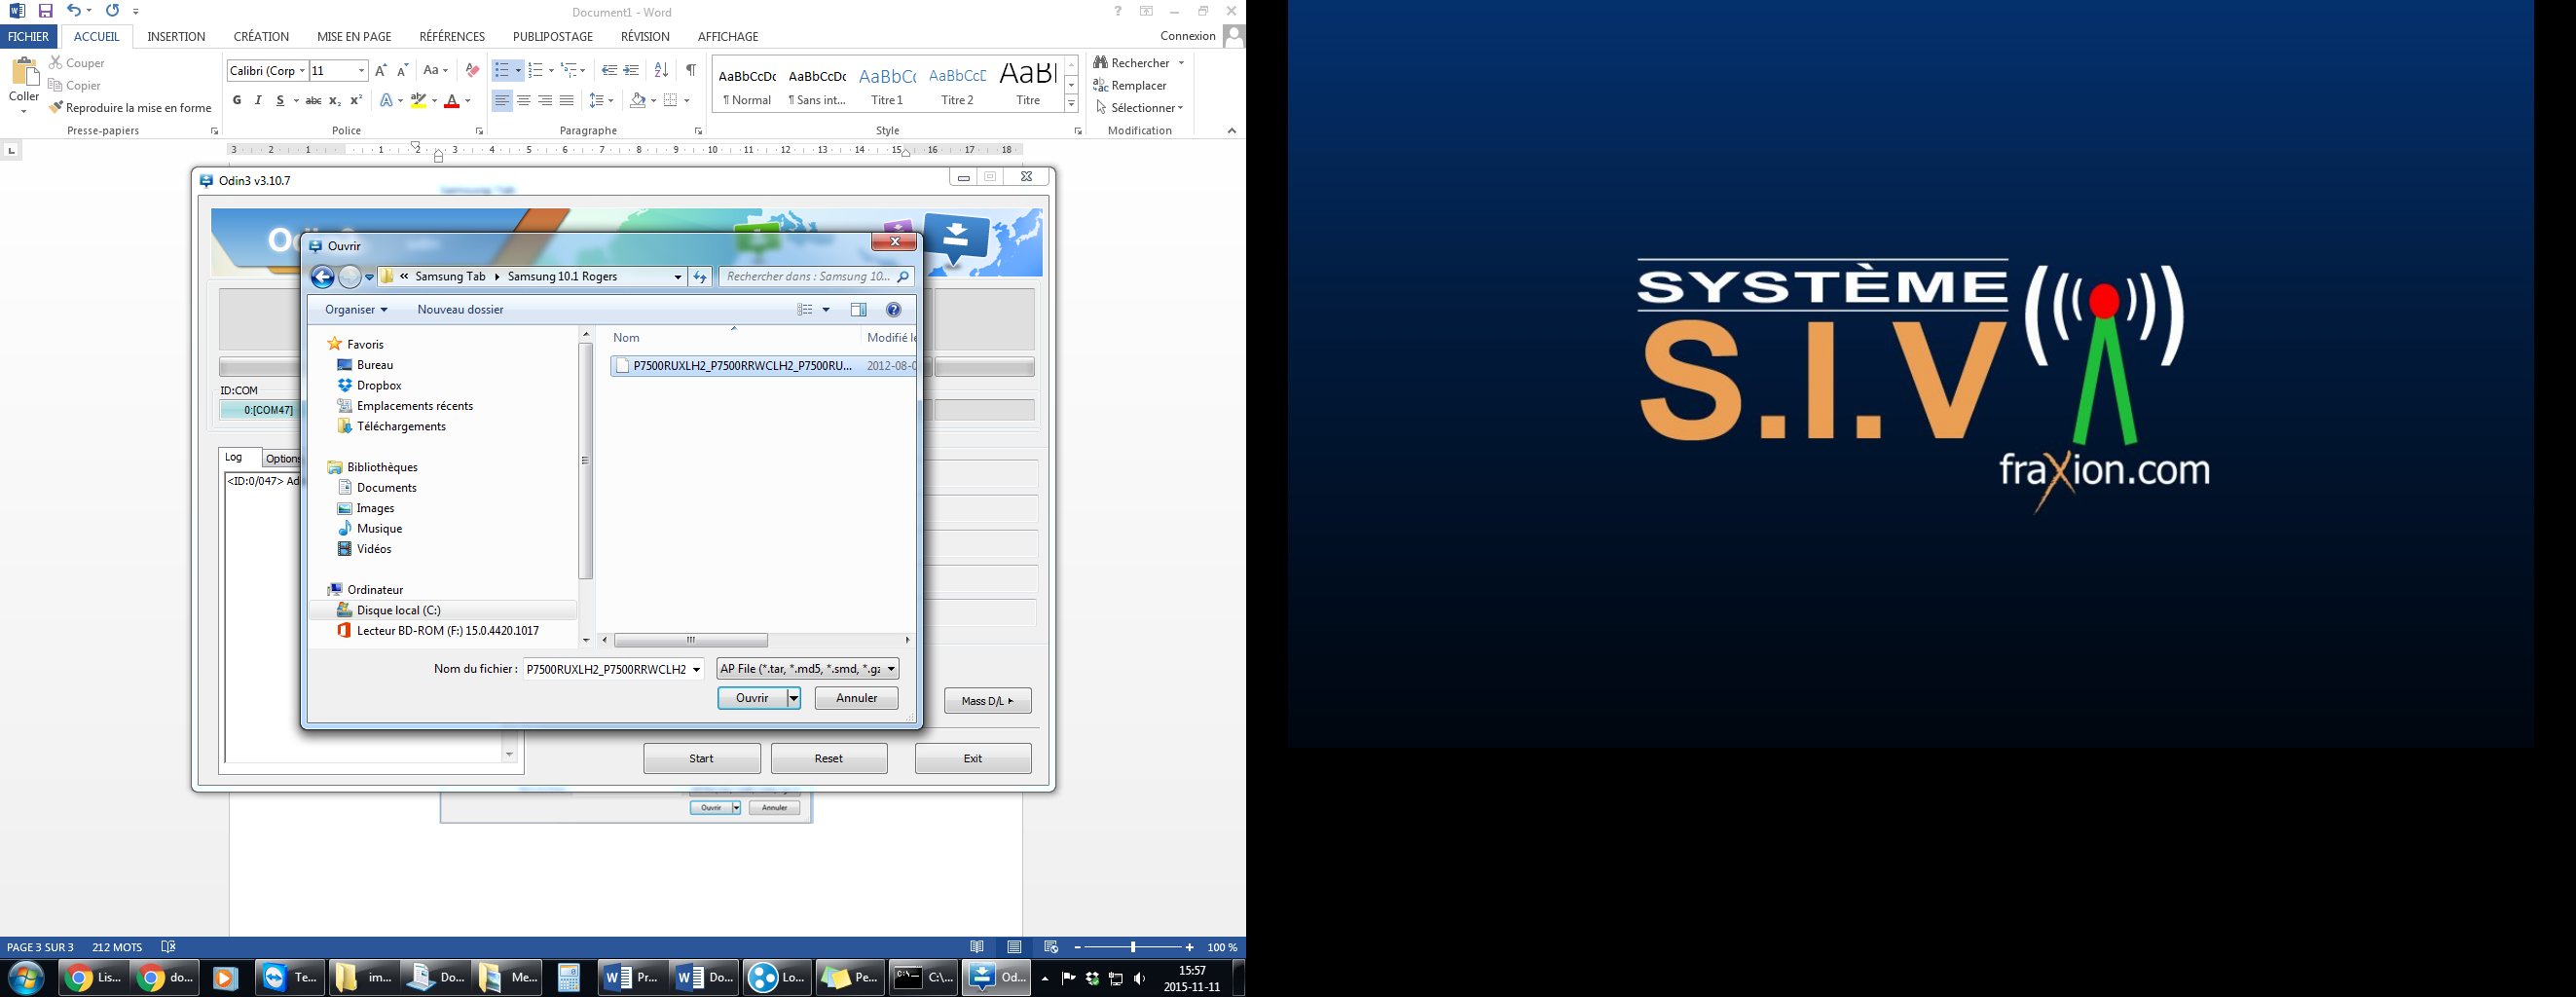Click the save icon in Word title bar
Screen dimensions: 2576x997
pos(45,11)
